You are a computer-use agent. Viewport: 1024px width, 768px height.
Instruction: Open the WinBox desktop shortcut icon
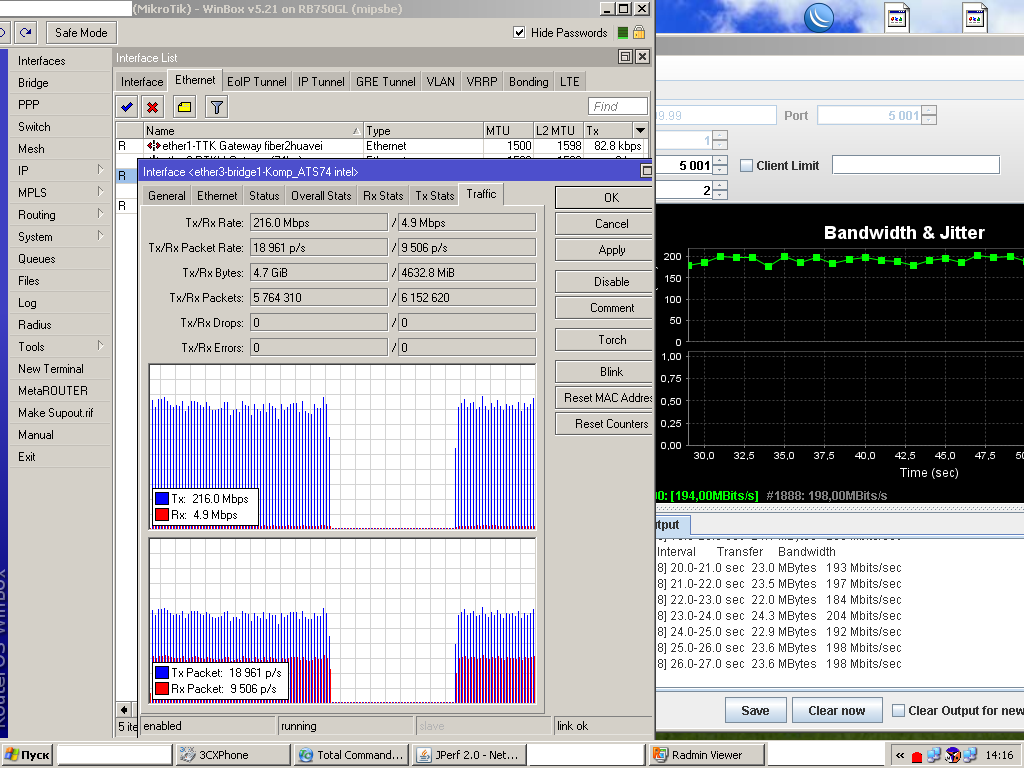(820, 18)
